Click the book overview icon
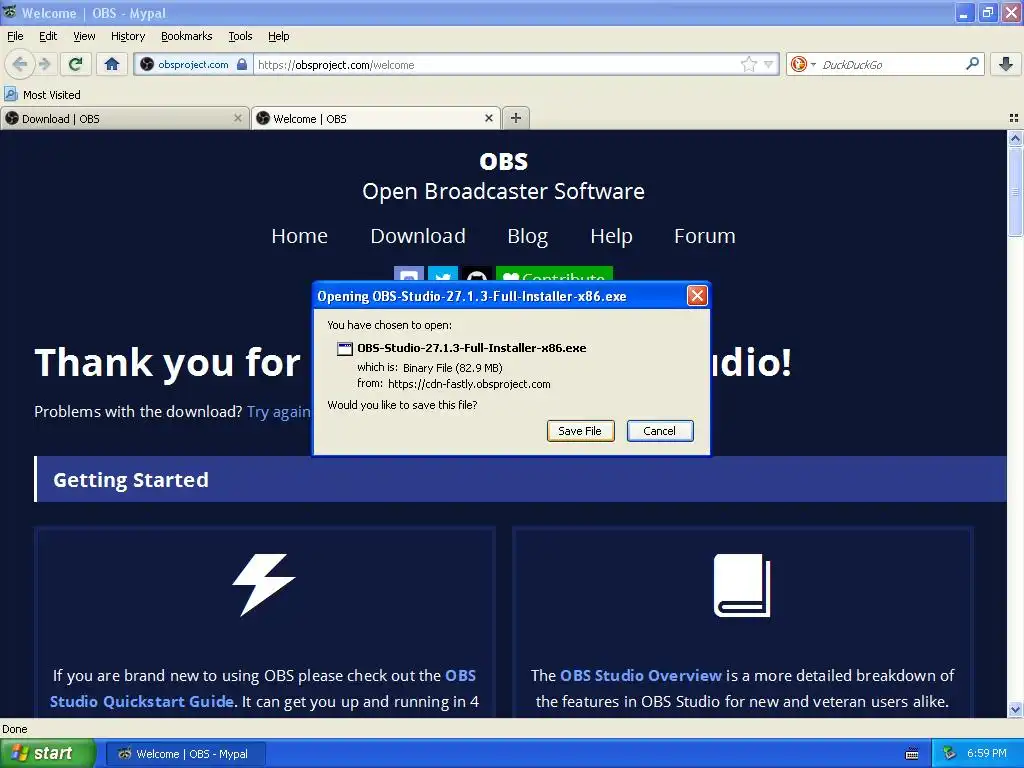This screenshot has height=768, width=1024. [x=743, y=585]
